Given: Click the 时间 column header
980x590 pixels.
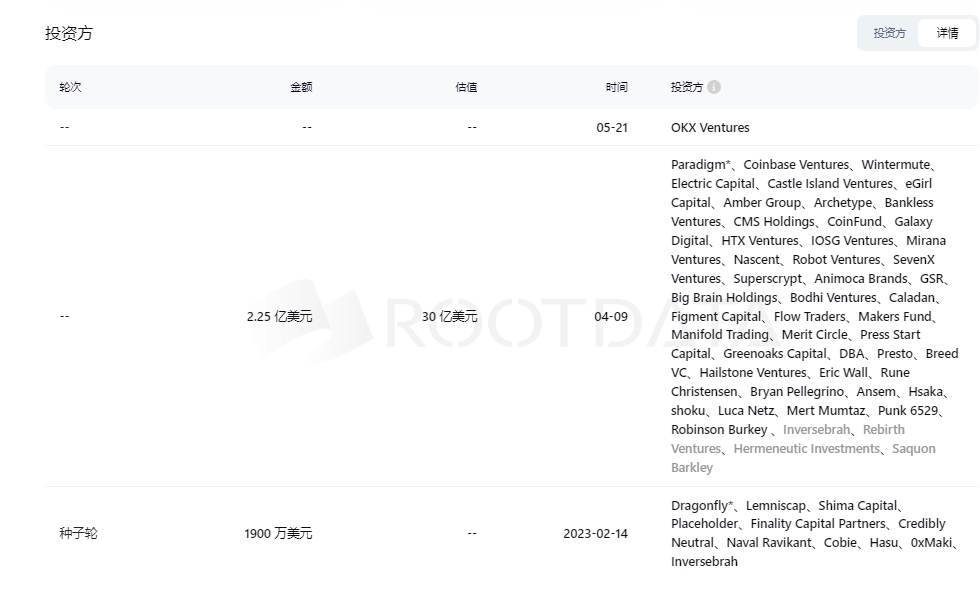Looking at the screenshot, I should tap(616, 87).
